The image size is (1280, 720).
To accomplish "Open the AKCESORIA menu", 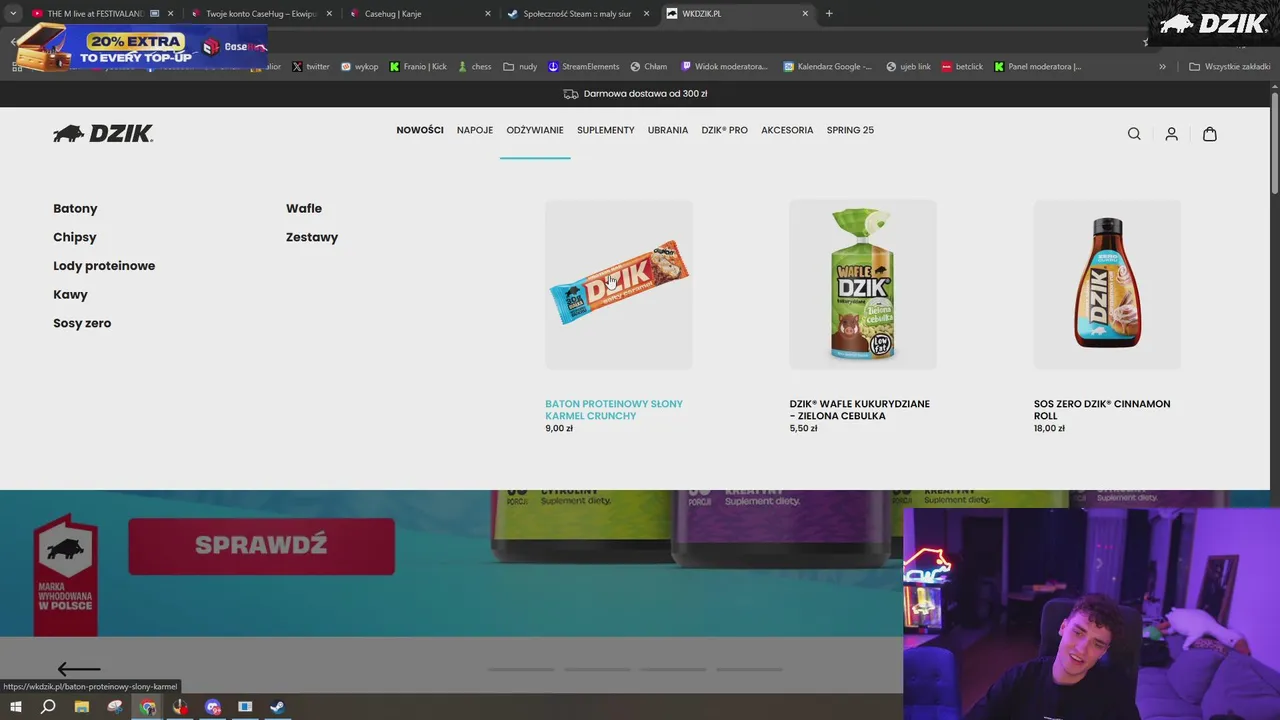I will (787, 130).
